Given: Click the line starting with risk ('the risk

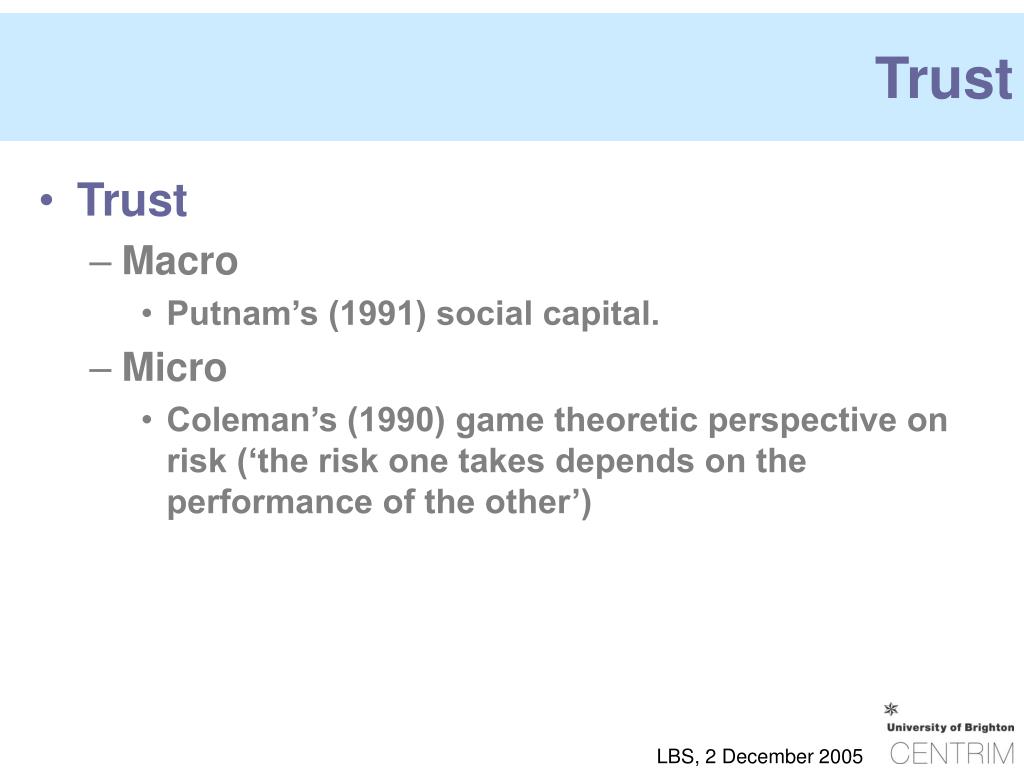Looking at the screenshot, I should tap(487, 461).
